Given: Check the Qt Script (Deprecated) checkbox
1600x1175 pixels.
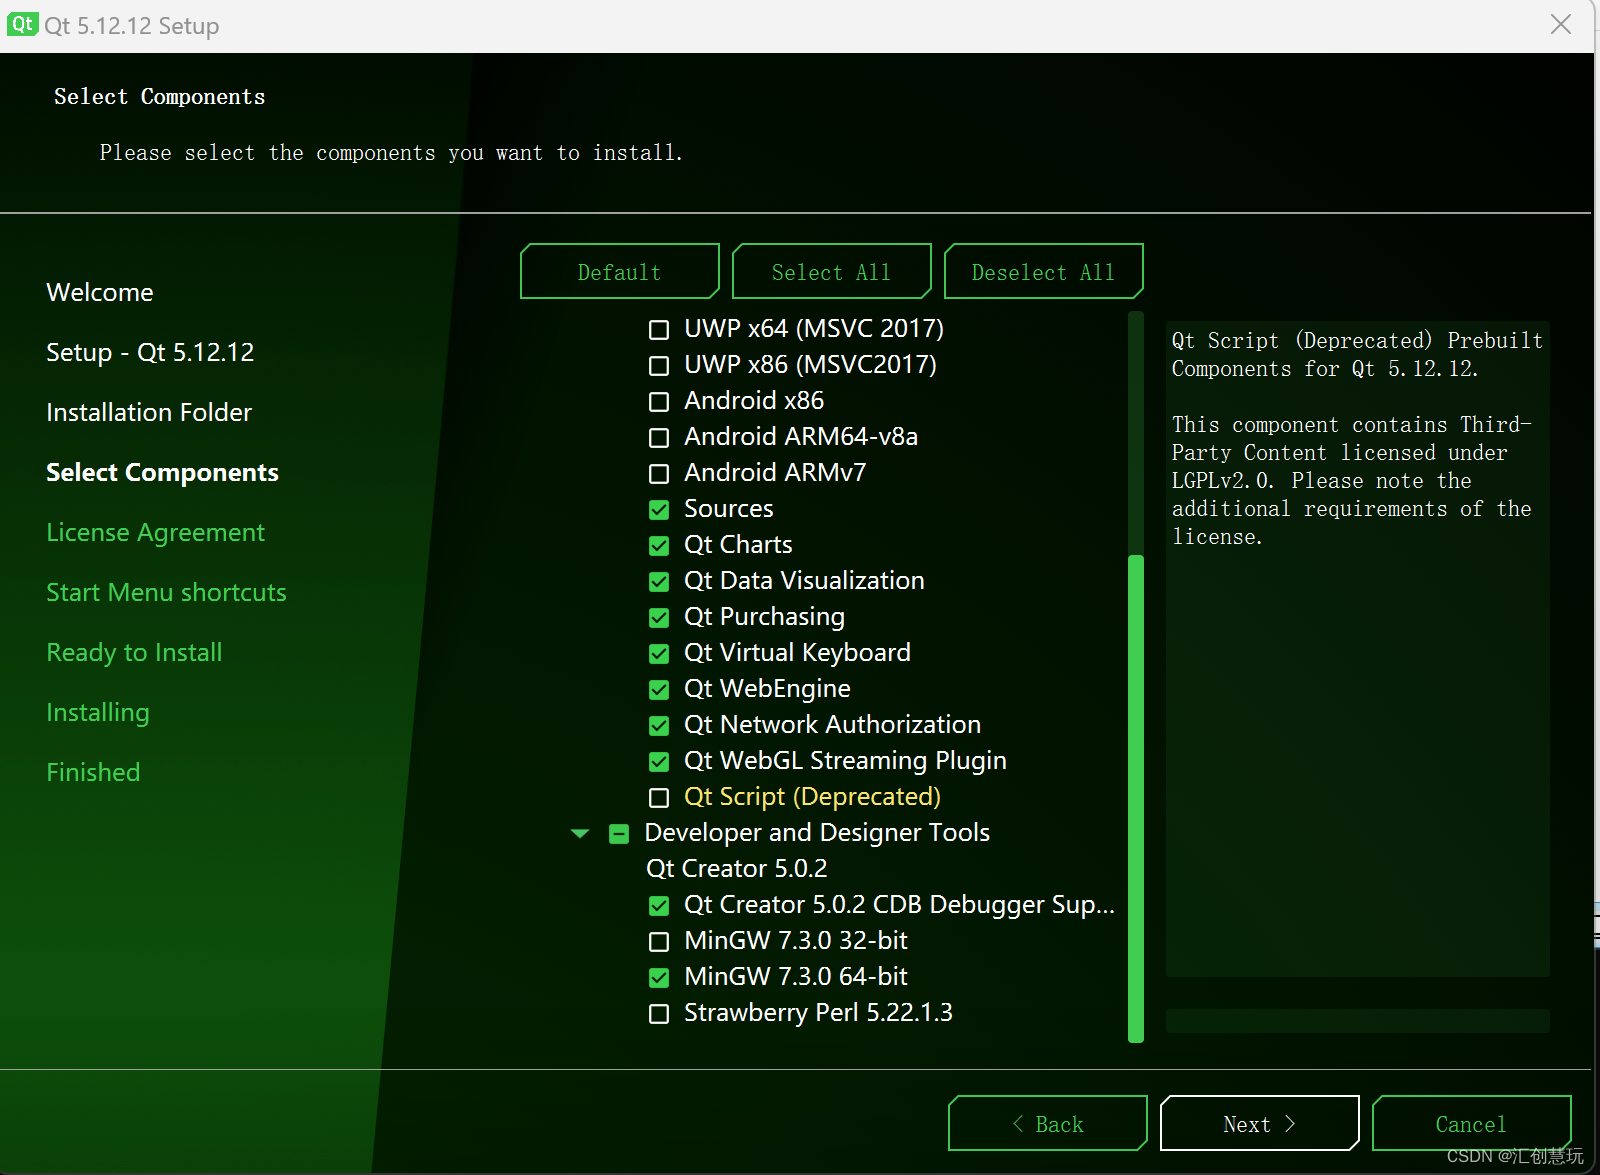Looking at the screenshot, I should tap(659, 797).
